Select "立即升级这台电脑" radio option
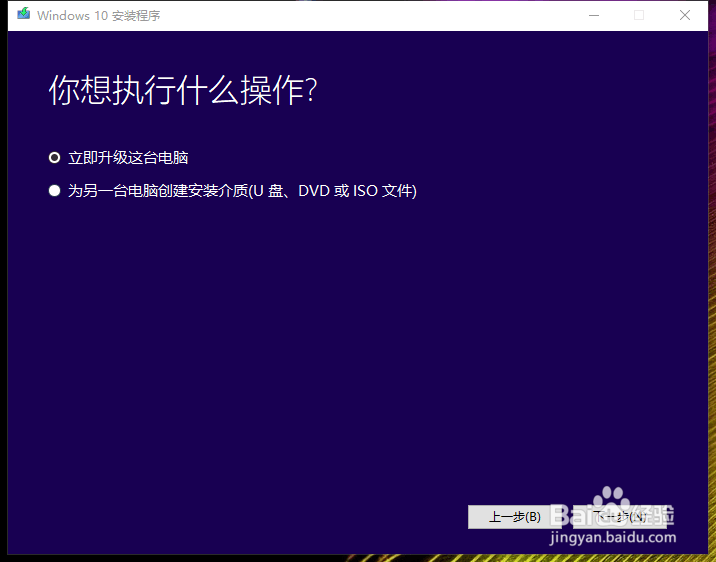The height and width of the screenshot is (562, 716). (54, 158)
